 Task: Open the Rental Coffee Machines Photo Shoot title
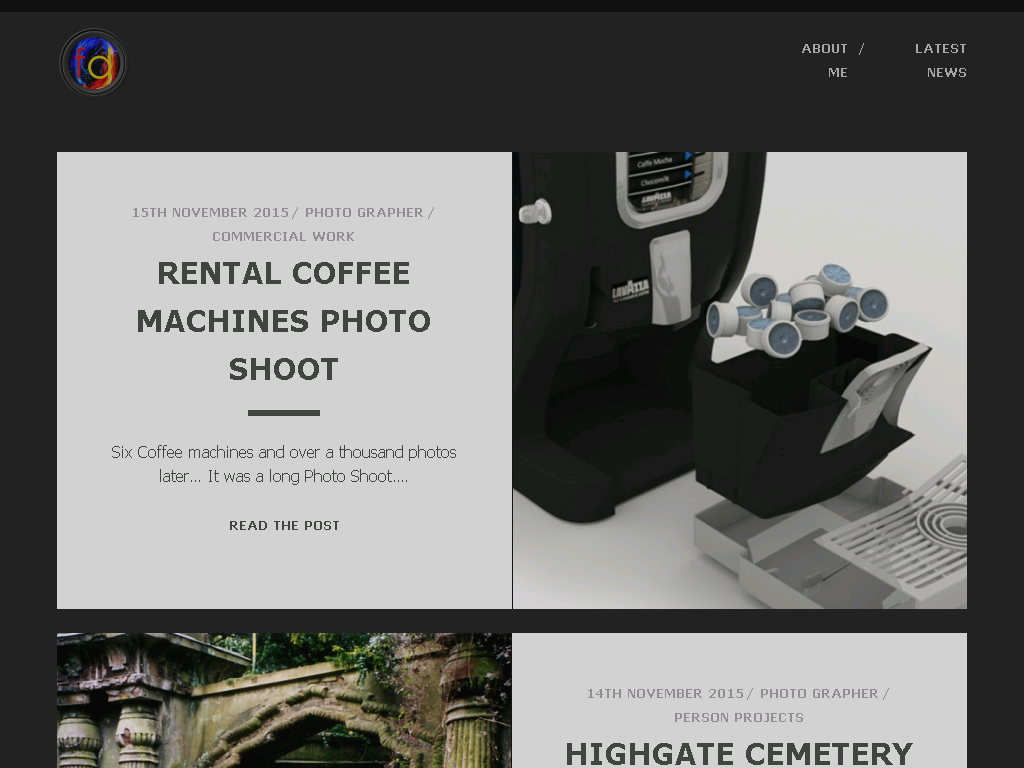coord(283,321)
